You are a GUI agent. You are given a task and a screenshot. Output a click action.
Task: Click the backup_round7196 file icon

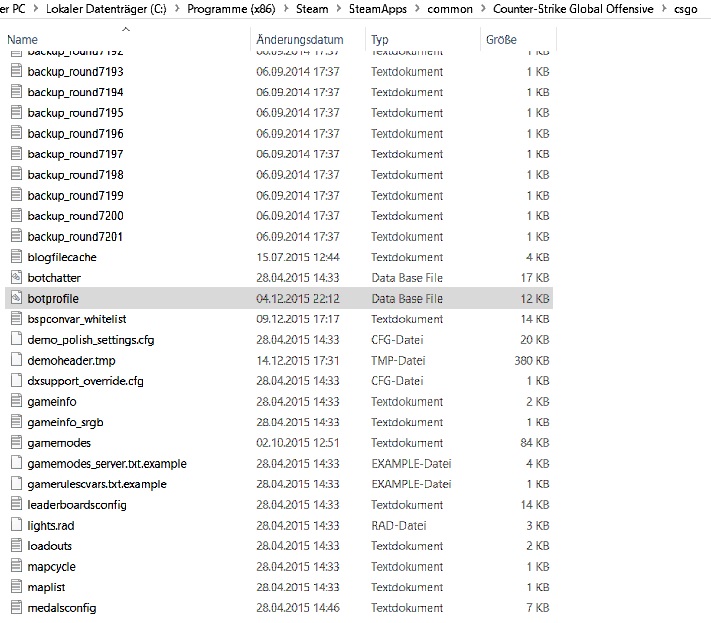[x=16, y=133]
